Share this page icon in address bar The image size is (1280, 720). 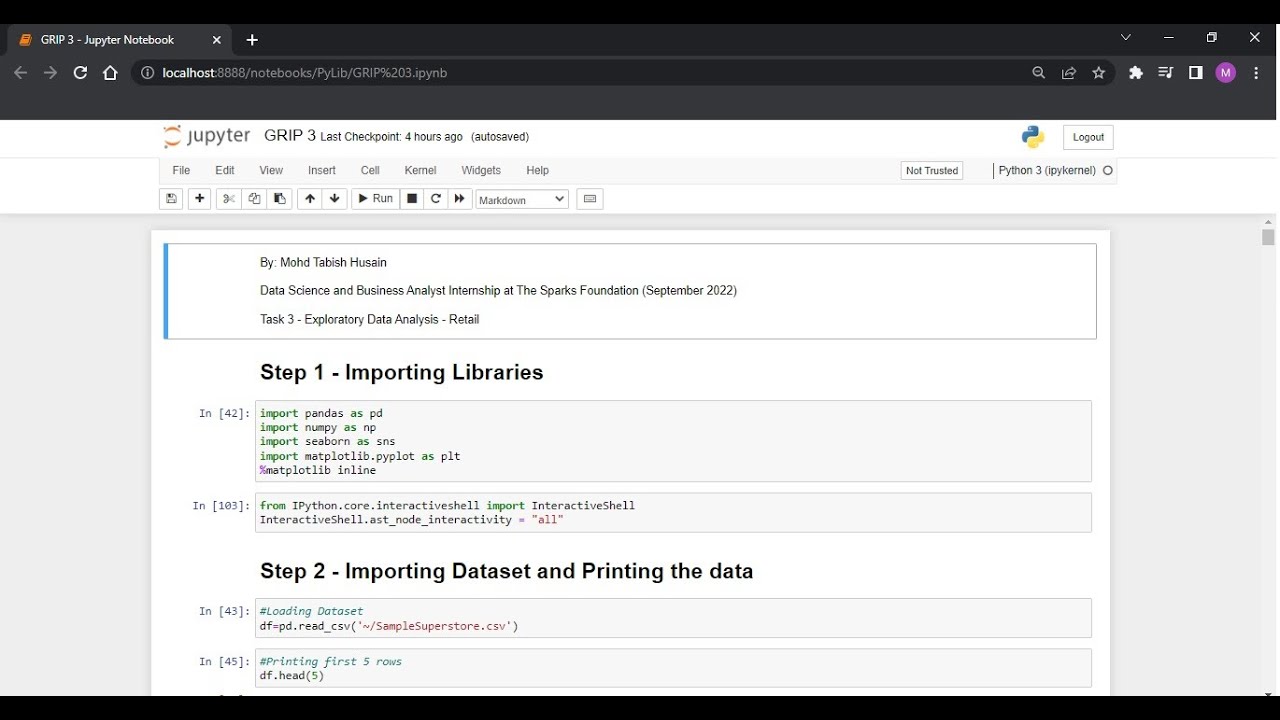tap(1069, 73)
